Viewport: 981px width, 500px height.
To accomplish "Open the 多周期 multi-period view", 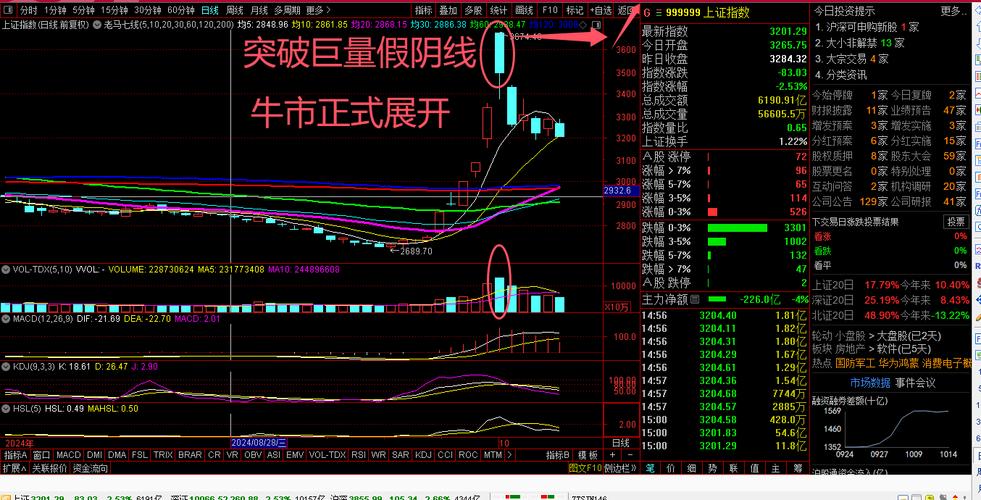I will click(287, 10).
